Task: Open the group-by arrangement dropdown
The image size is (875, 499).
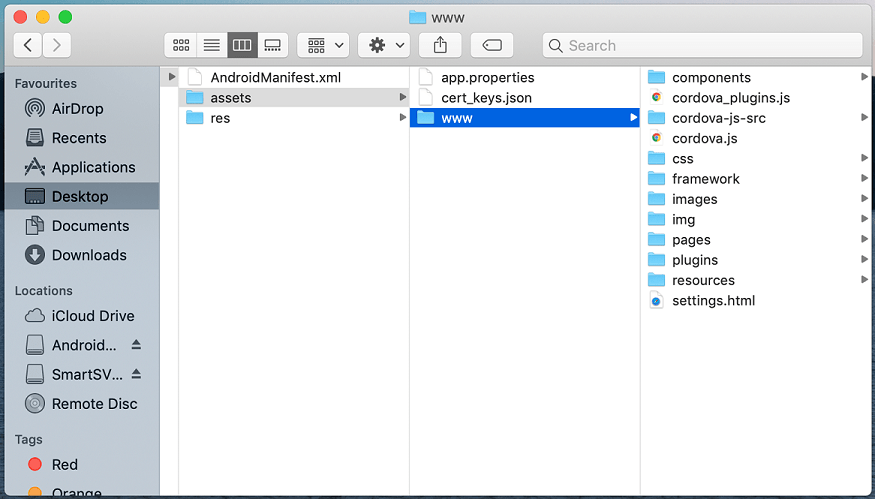Action: click(323, 45)
